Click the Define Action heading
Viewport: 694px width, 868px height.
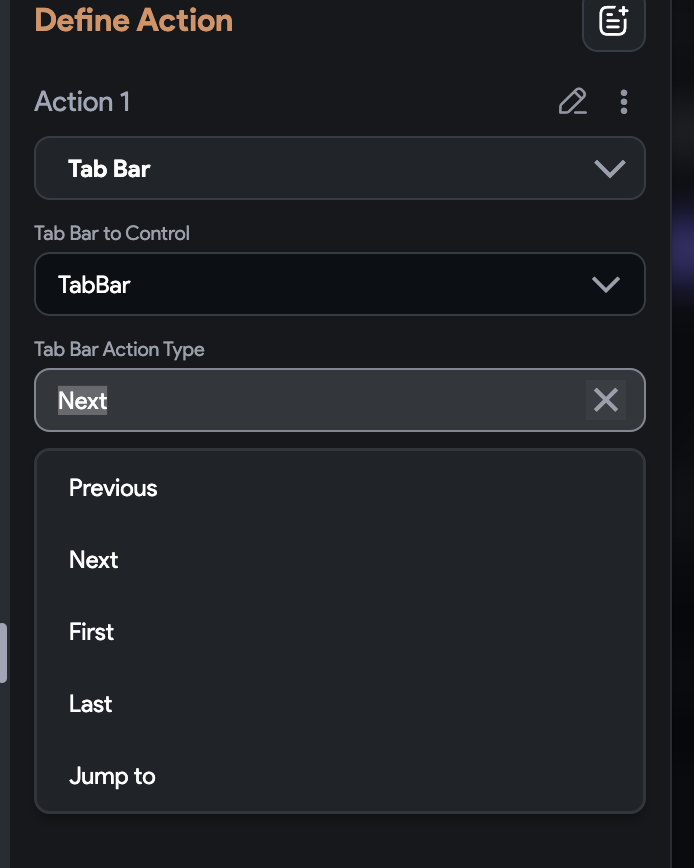point(133,20)
